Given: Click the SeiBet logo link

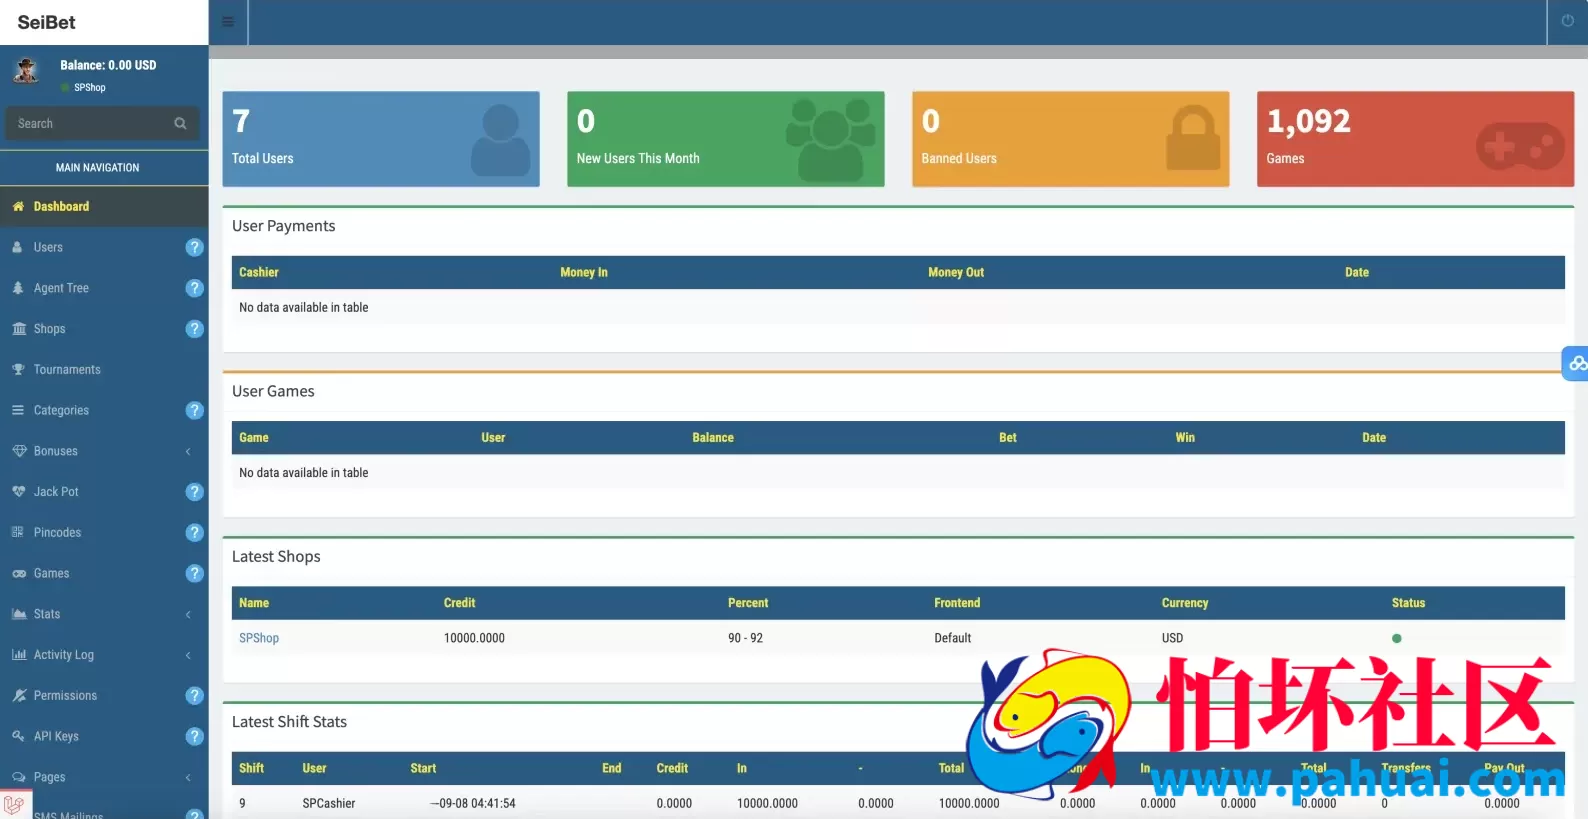Looking at the screenshot, I should pos(47,22).
